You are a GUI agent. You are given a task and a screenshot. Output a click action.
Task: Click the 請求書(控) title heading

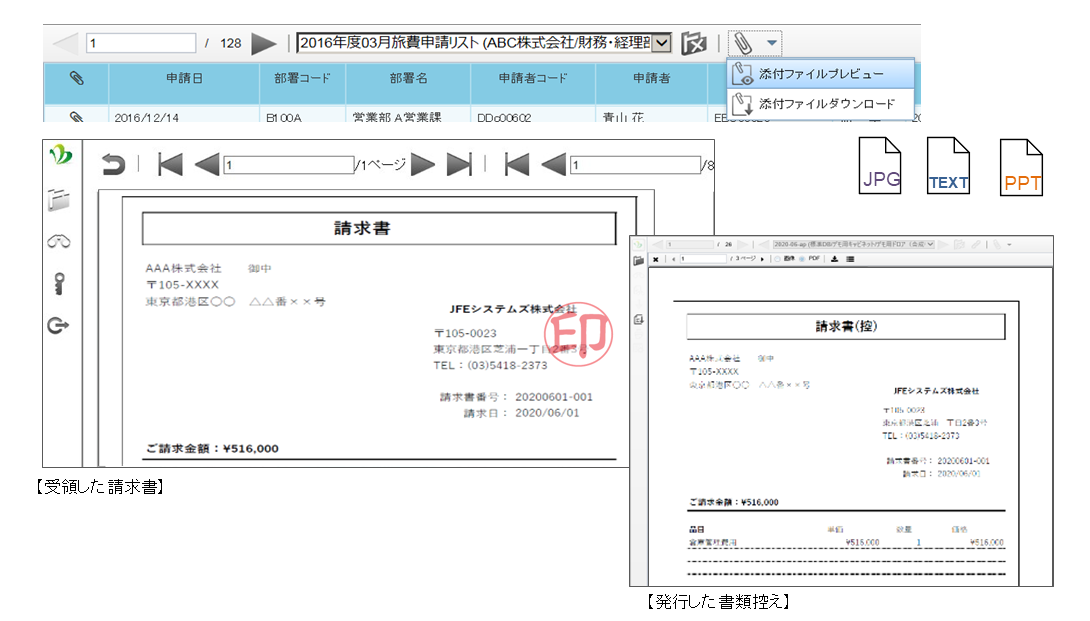pos(846,326)
